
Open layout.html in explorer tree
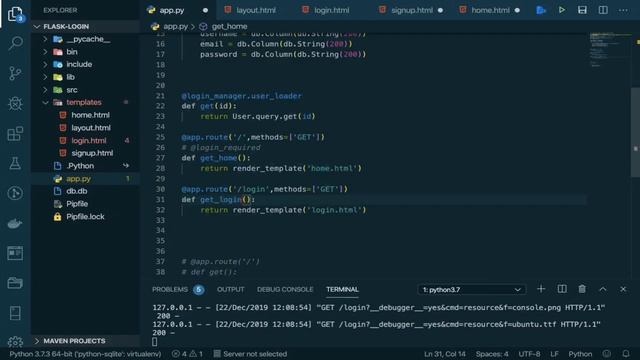(x=91, y=128)
